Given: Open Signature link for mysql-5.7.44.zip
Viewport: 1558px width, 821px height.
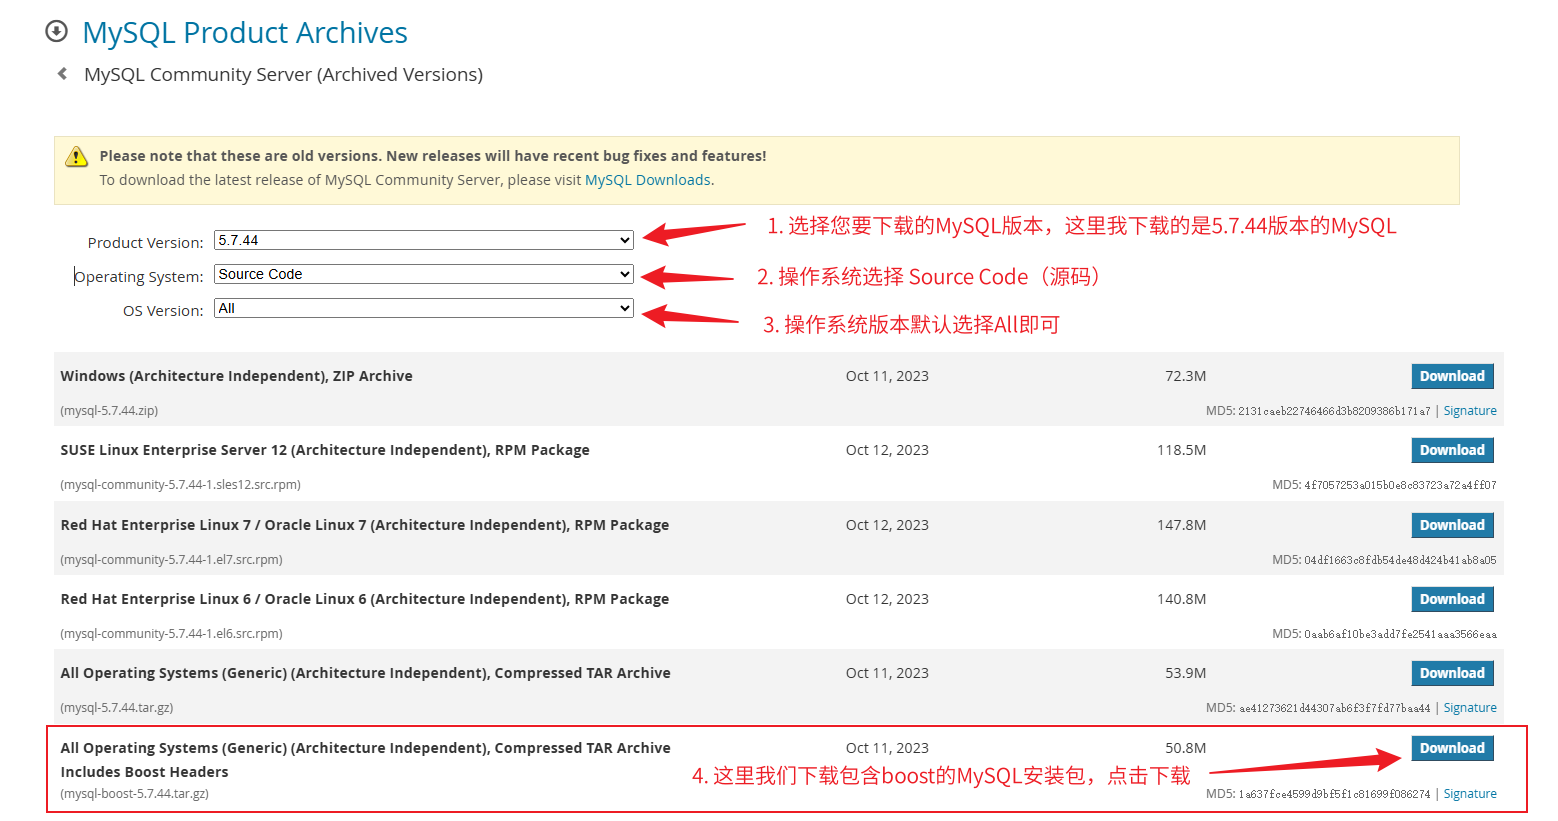Looking at the screenshot, I should click(x=1469, y=411).
